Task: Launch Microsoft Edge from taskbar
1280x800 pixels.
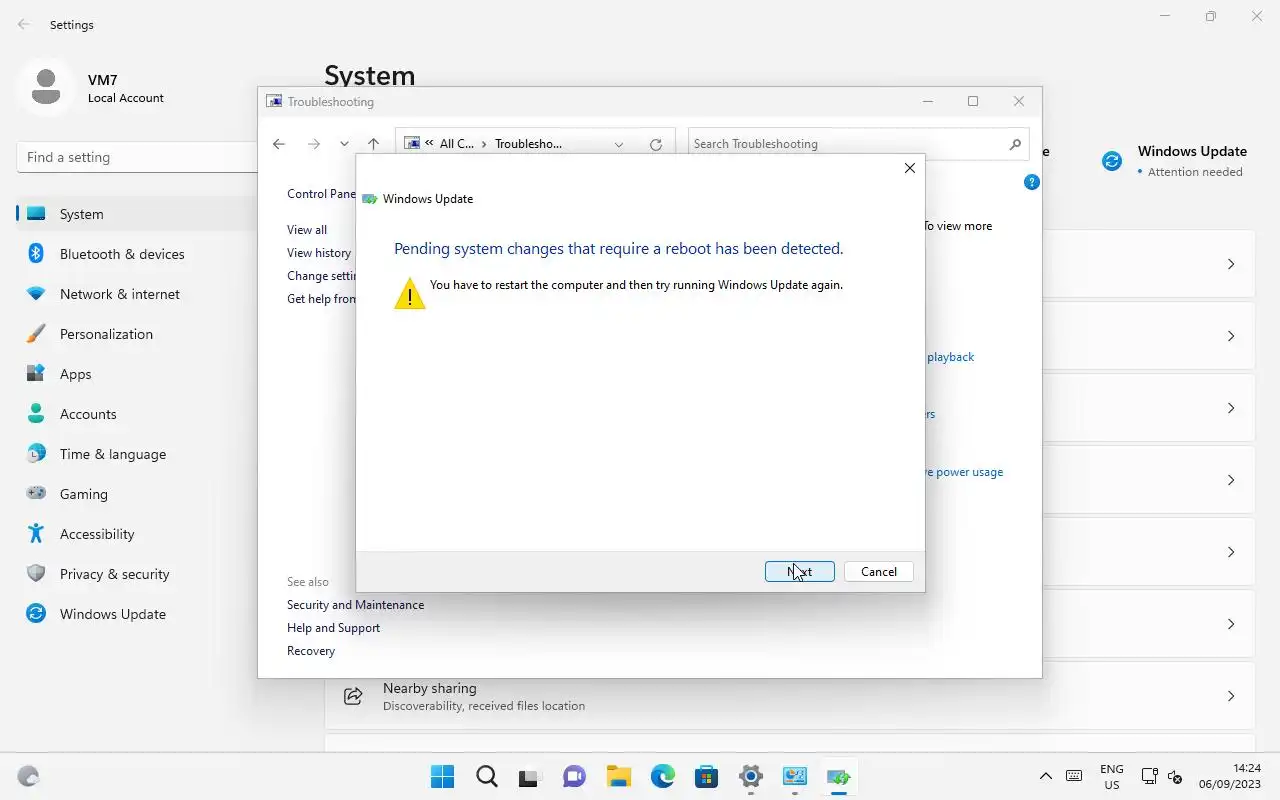Action: pos(662,776)
